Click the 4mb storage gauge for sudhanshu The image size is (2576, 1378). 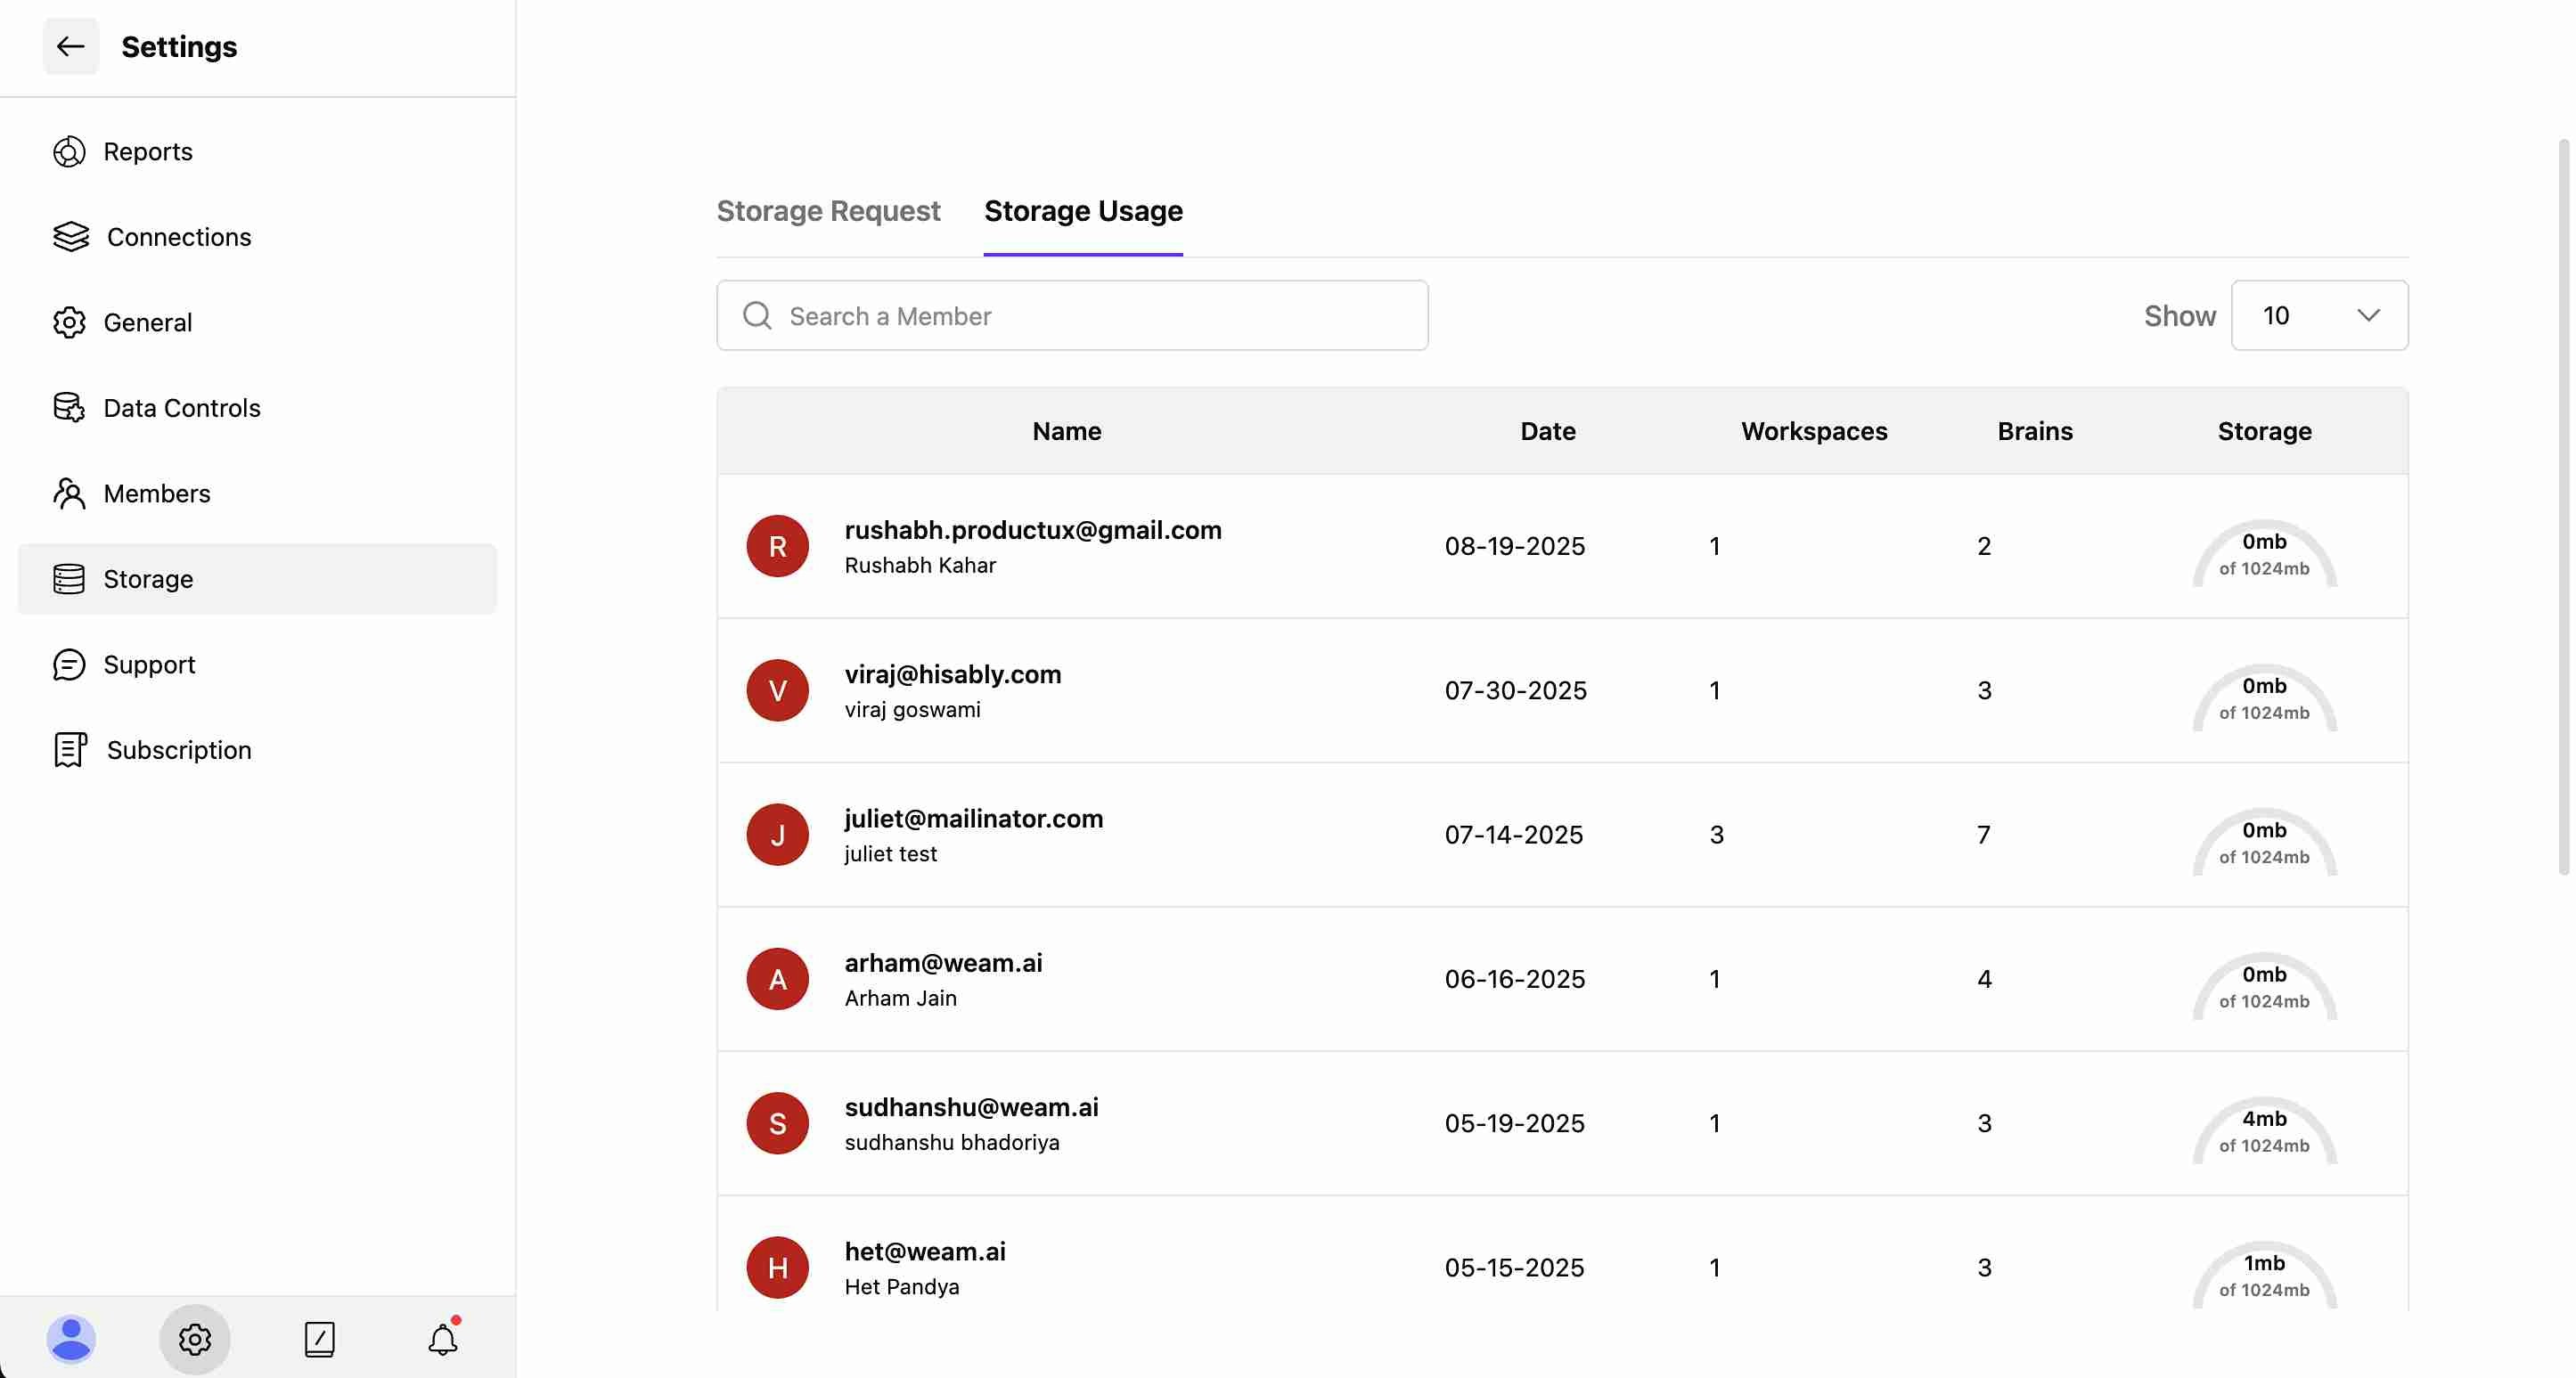[x=2264, y=1131]
